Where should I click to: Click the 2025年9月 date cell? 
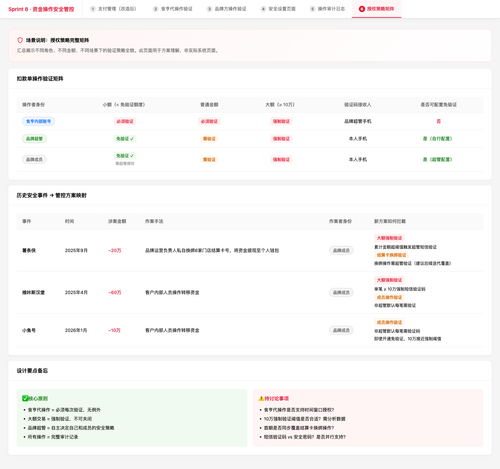click(76, 250)
